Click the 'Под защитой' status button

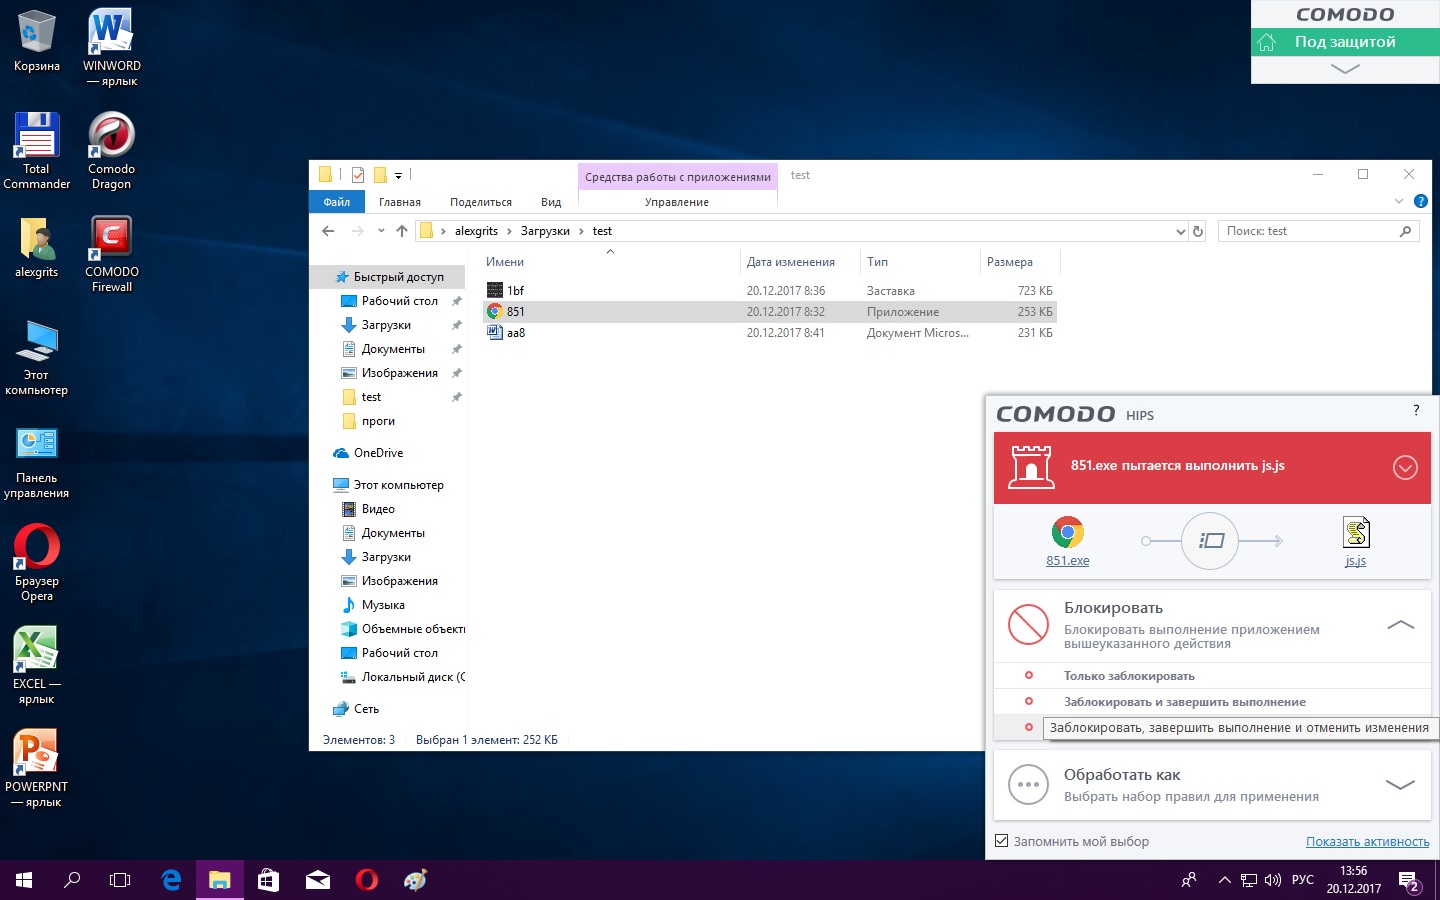tap(1345, 42)
